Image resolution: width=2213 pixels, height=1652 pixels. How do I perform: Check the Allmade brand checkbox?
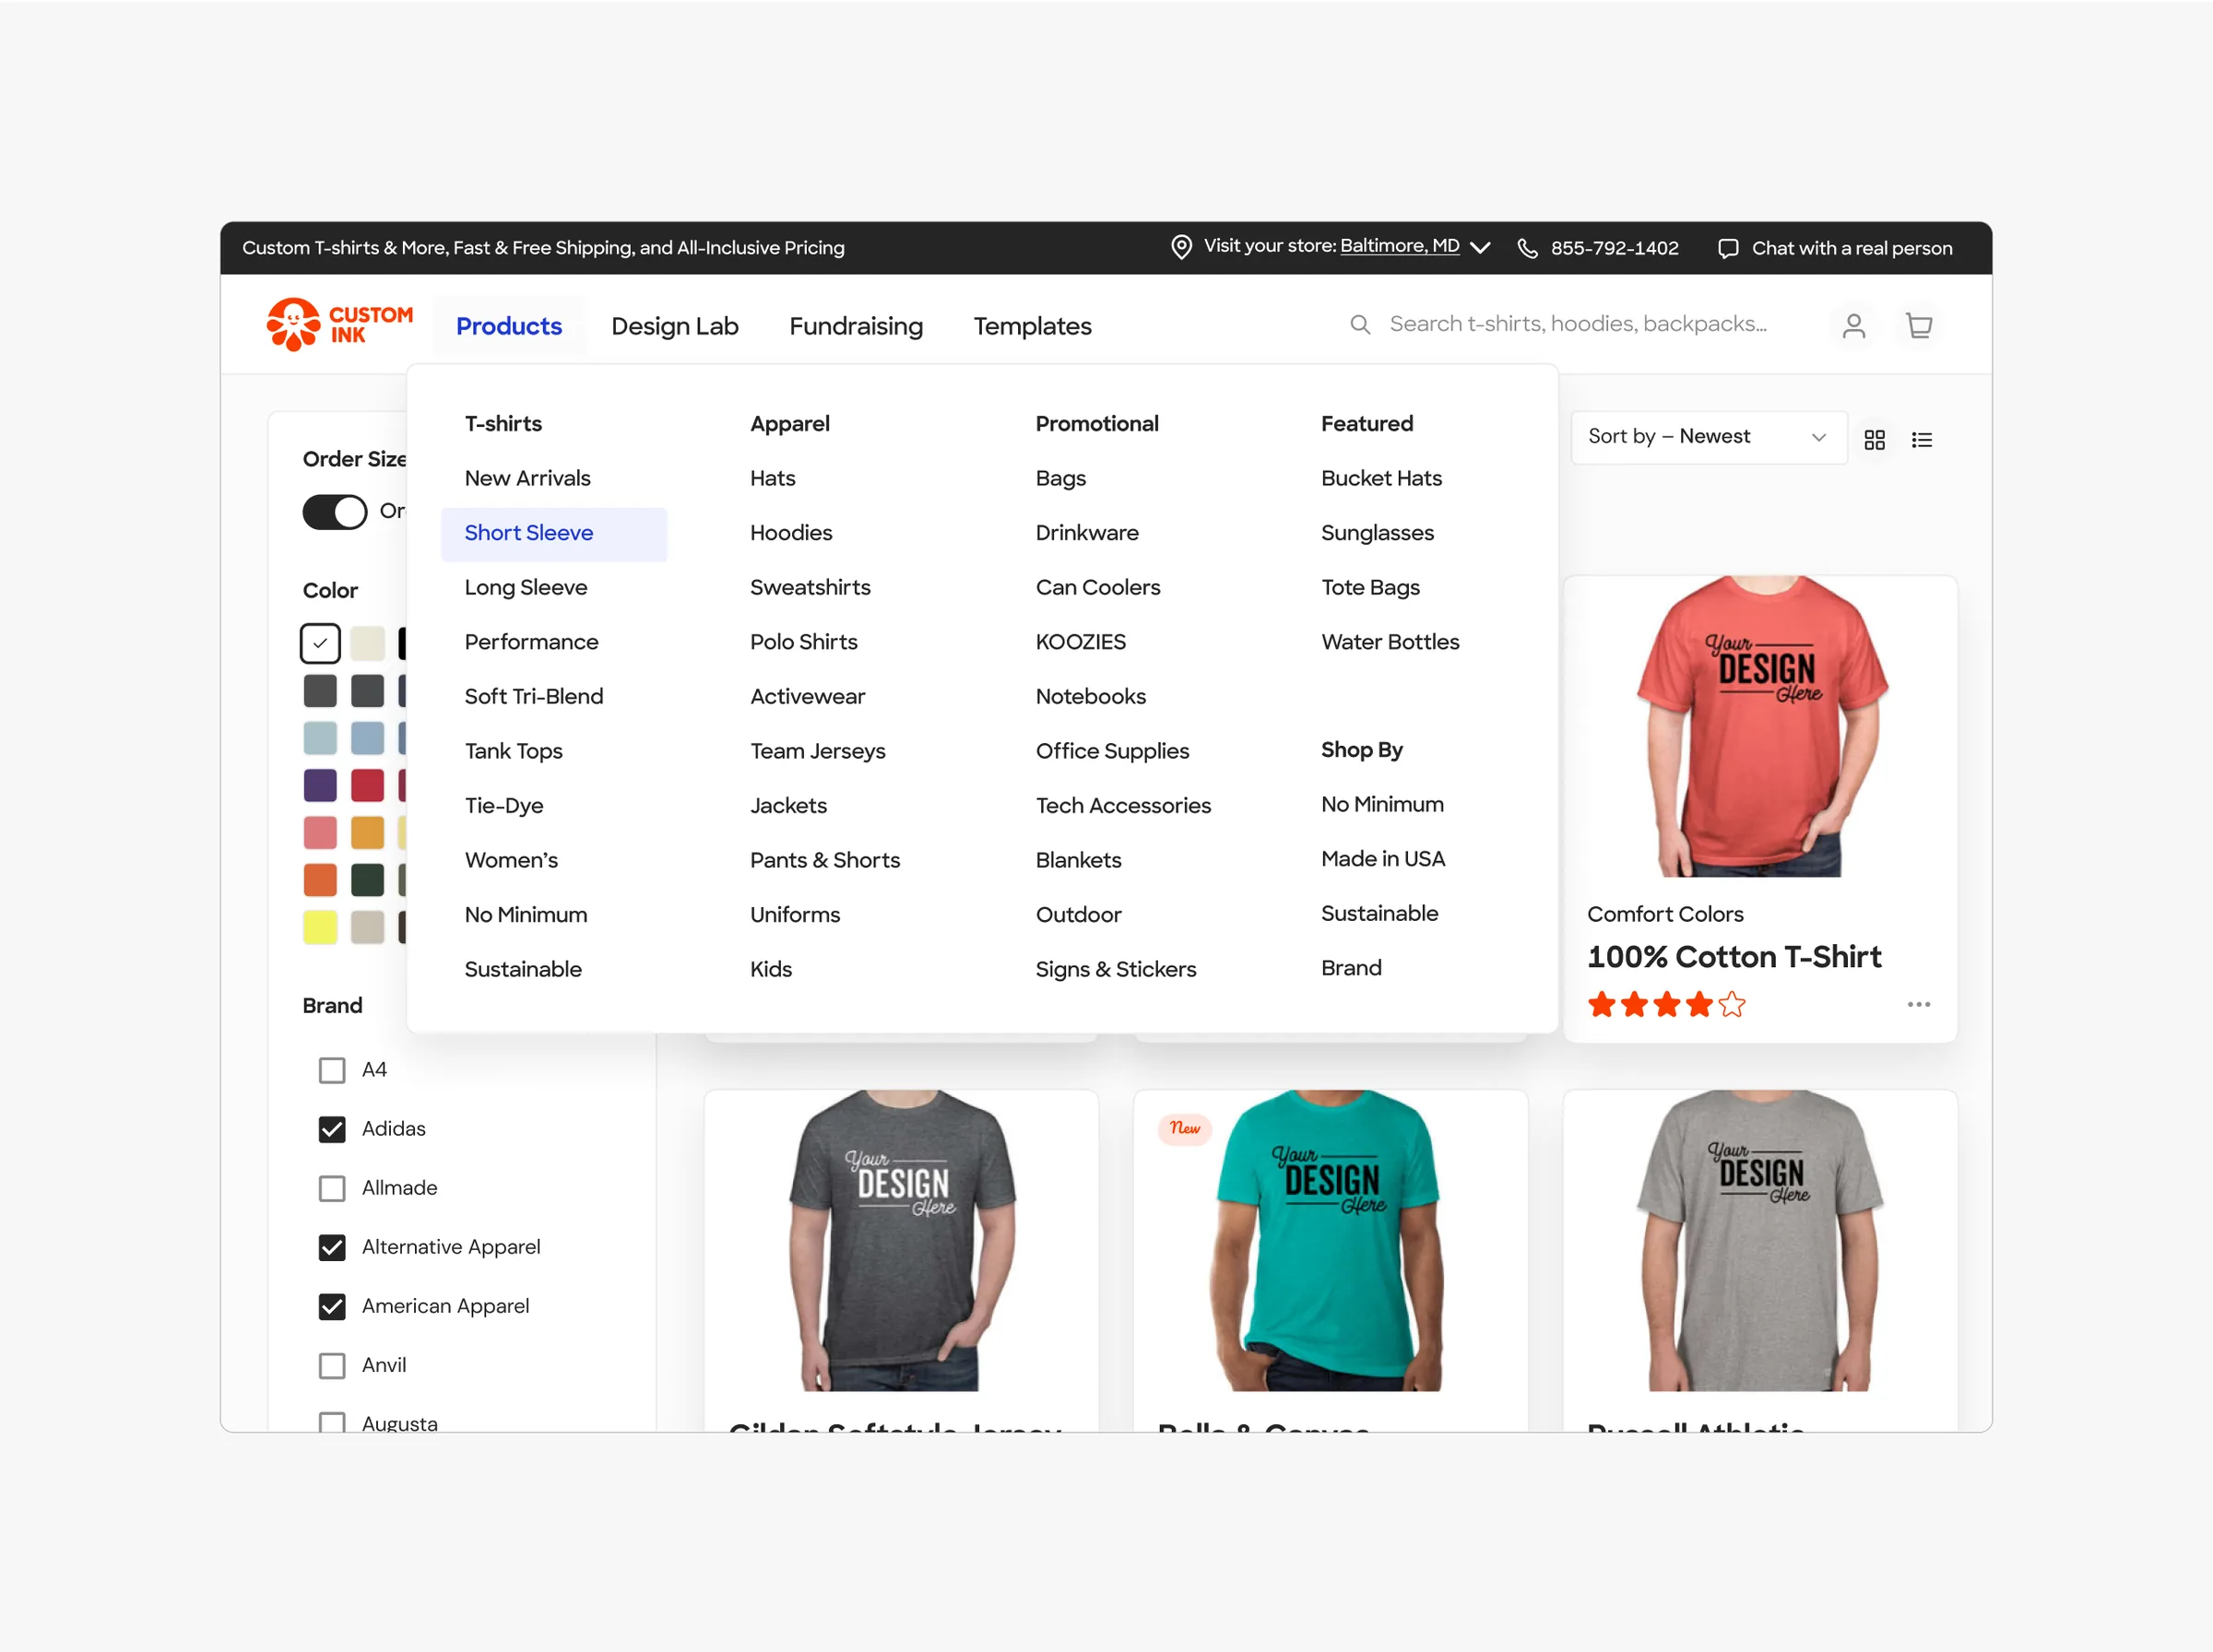332,1188
